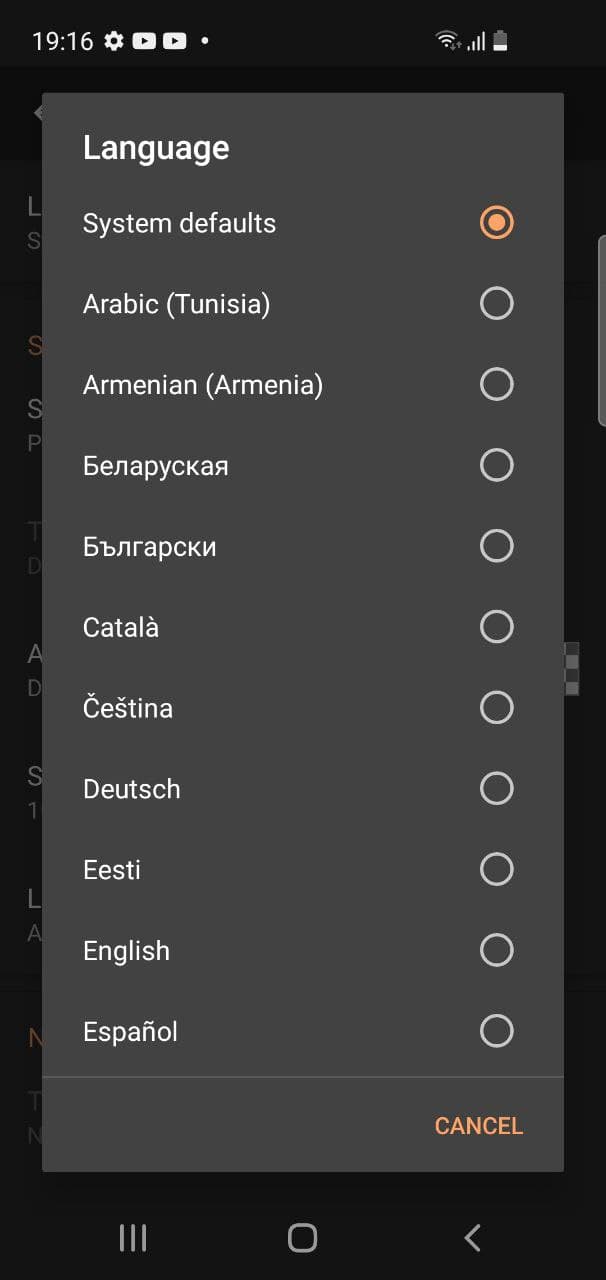Select the Arabic (Tunisia) radio button
Image resolution: width=606 pixels, height=1280 pixels.
coord(496,303)
